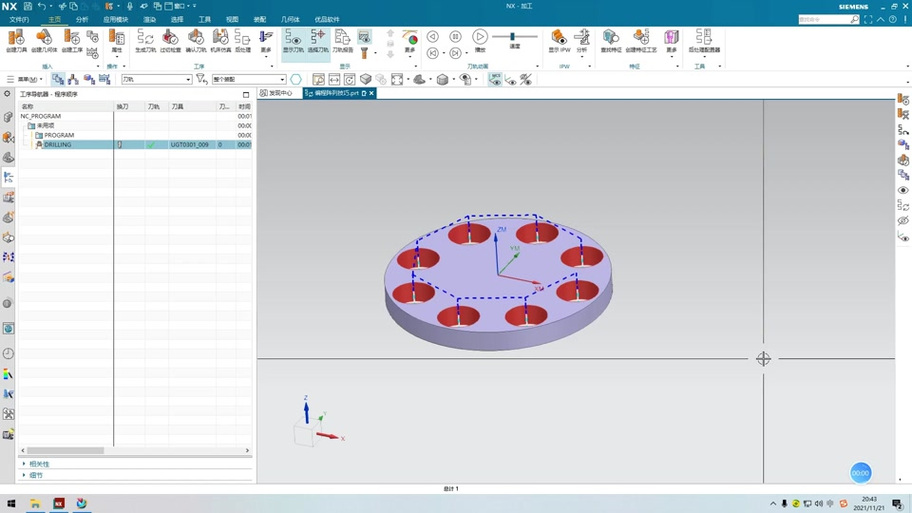Image resolution: width=912 pixels, height=513 pixels.
Task: Click the 播放 (Play) tool path button
Action: click(x=480, y=40)
